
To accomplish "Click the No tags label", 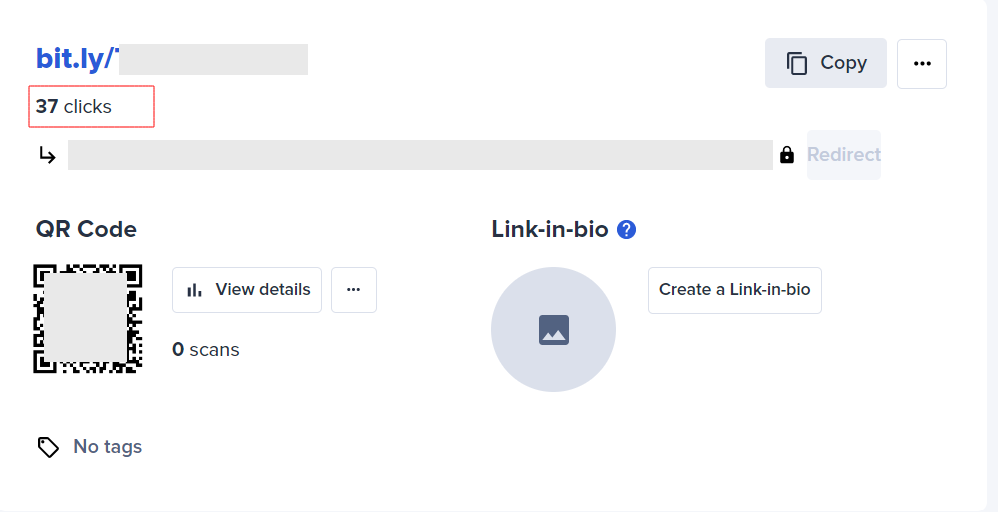I will click(108, 447).
